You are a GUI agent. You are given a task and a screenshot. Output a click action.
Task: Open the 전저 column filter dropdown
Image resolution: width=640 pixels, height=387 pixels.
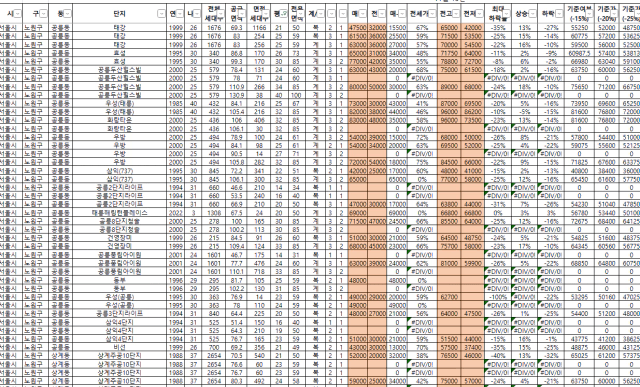click(x=479, y=14)
